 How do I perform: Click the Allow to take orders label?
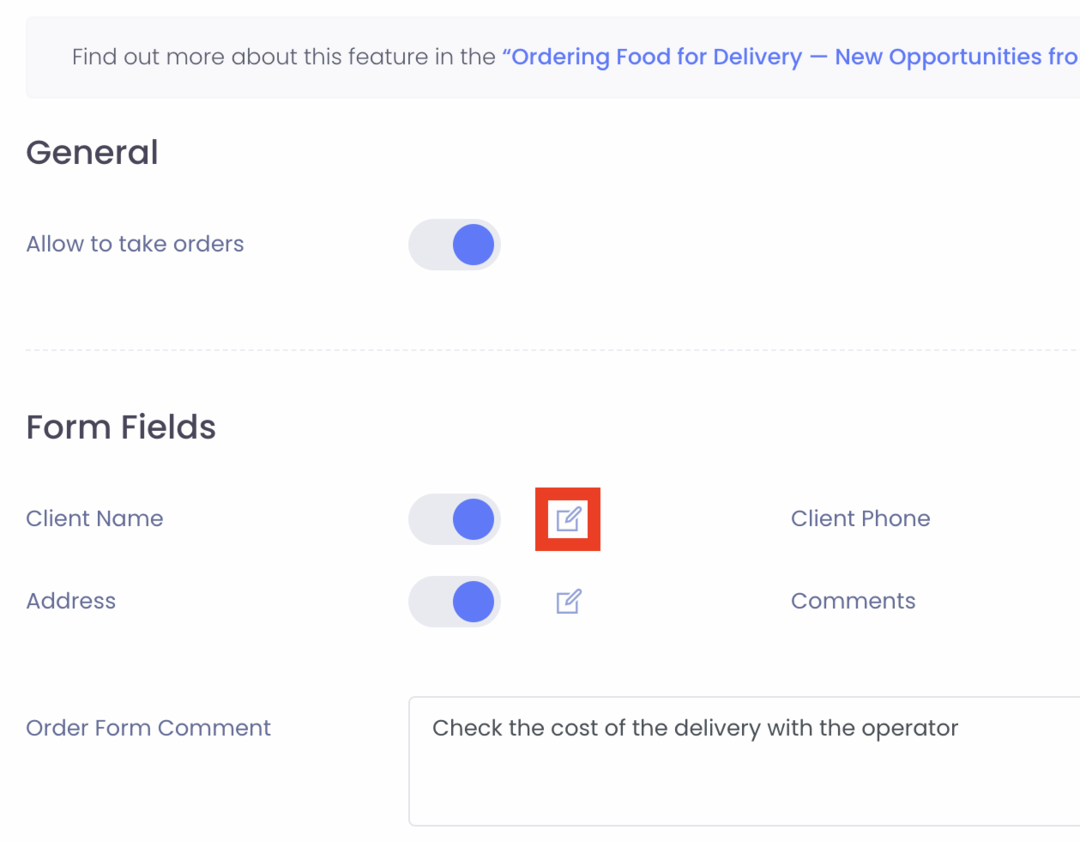point(135,244)
